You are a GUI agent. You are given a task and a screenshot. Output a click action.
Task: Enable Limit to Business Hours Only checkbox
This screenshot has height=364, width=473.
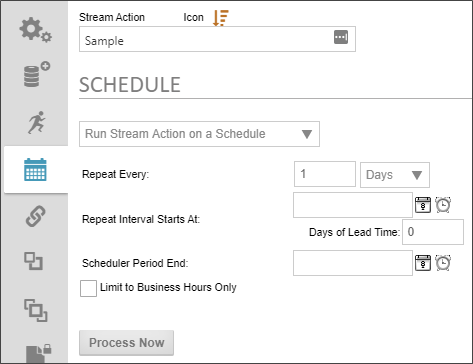(x=88, y=288)
